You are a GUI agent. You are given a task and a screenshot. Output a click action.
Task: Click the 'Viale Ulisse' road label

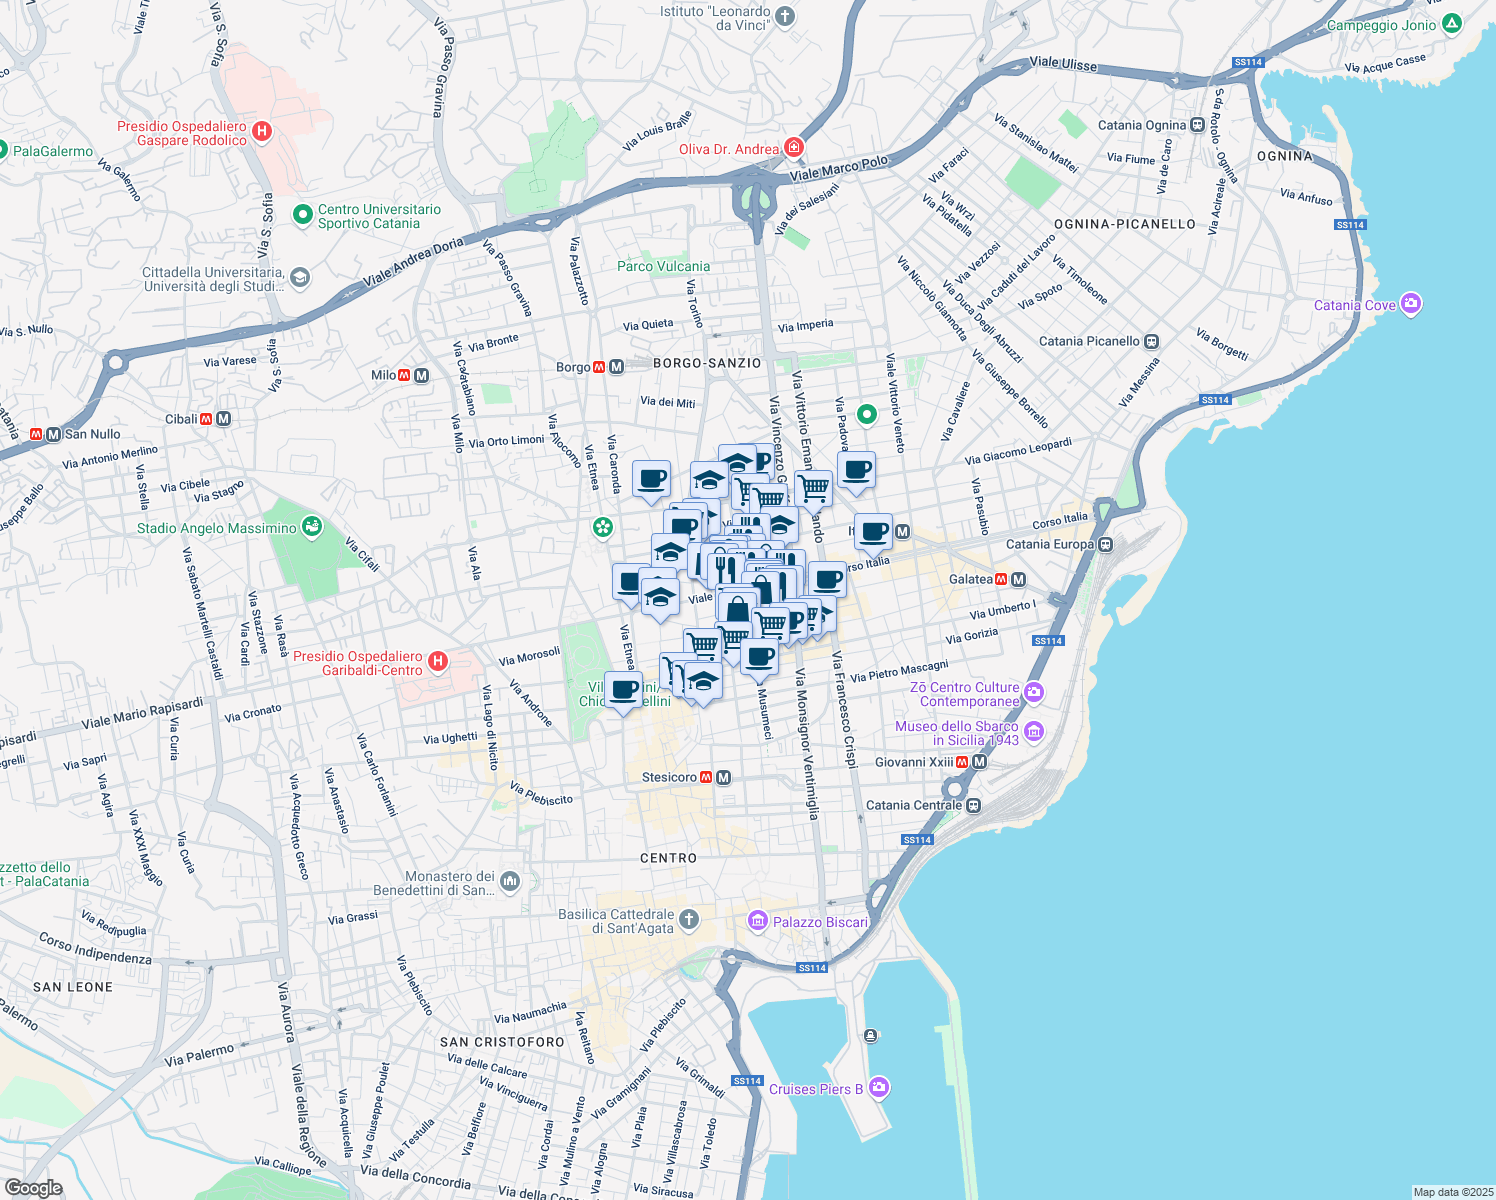click(x=1063, y=63)
